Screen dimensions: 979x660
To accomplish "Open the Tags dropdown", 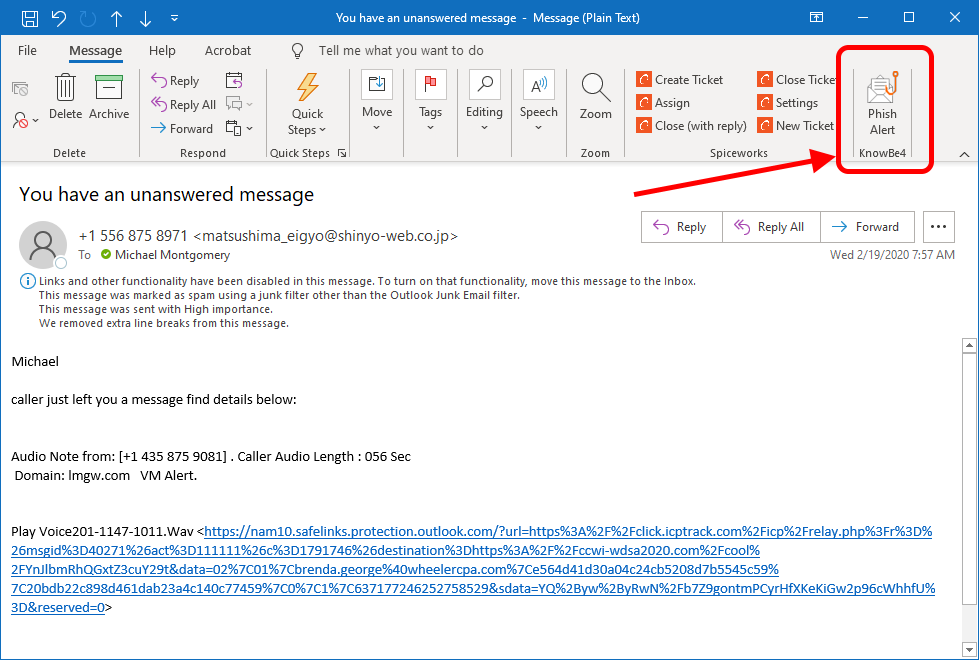I will click(x=430, y=102).
